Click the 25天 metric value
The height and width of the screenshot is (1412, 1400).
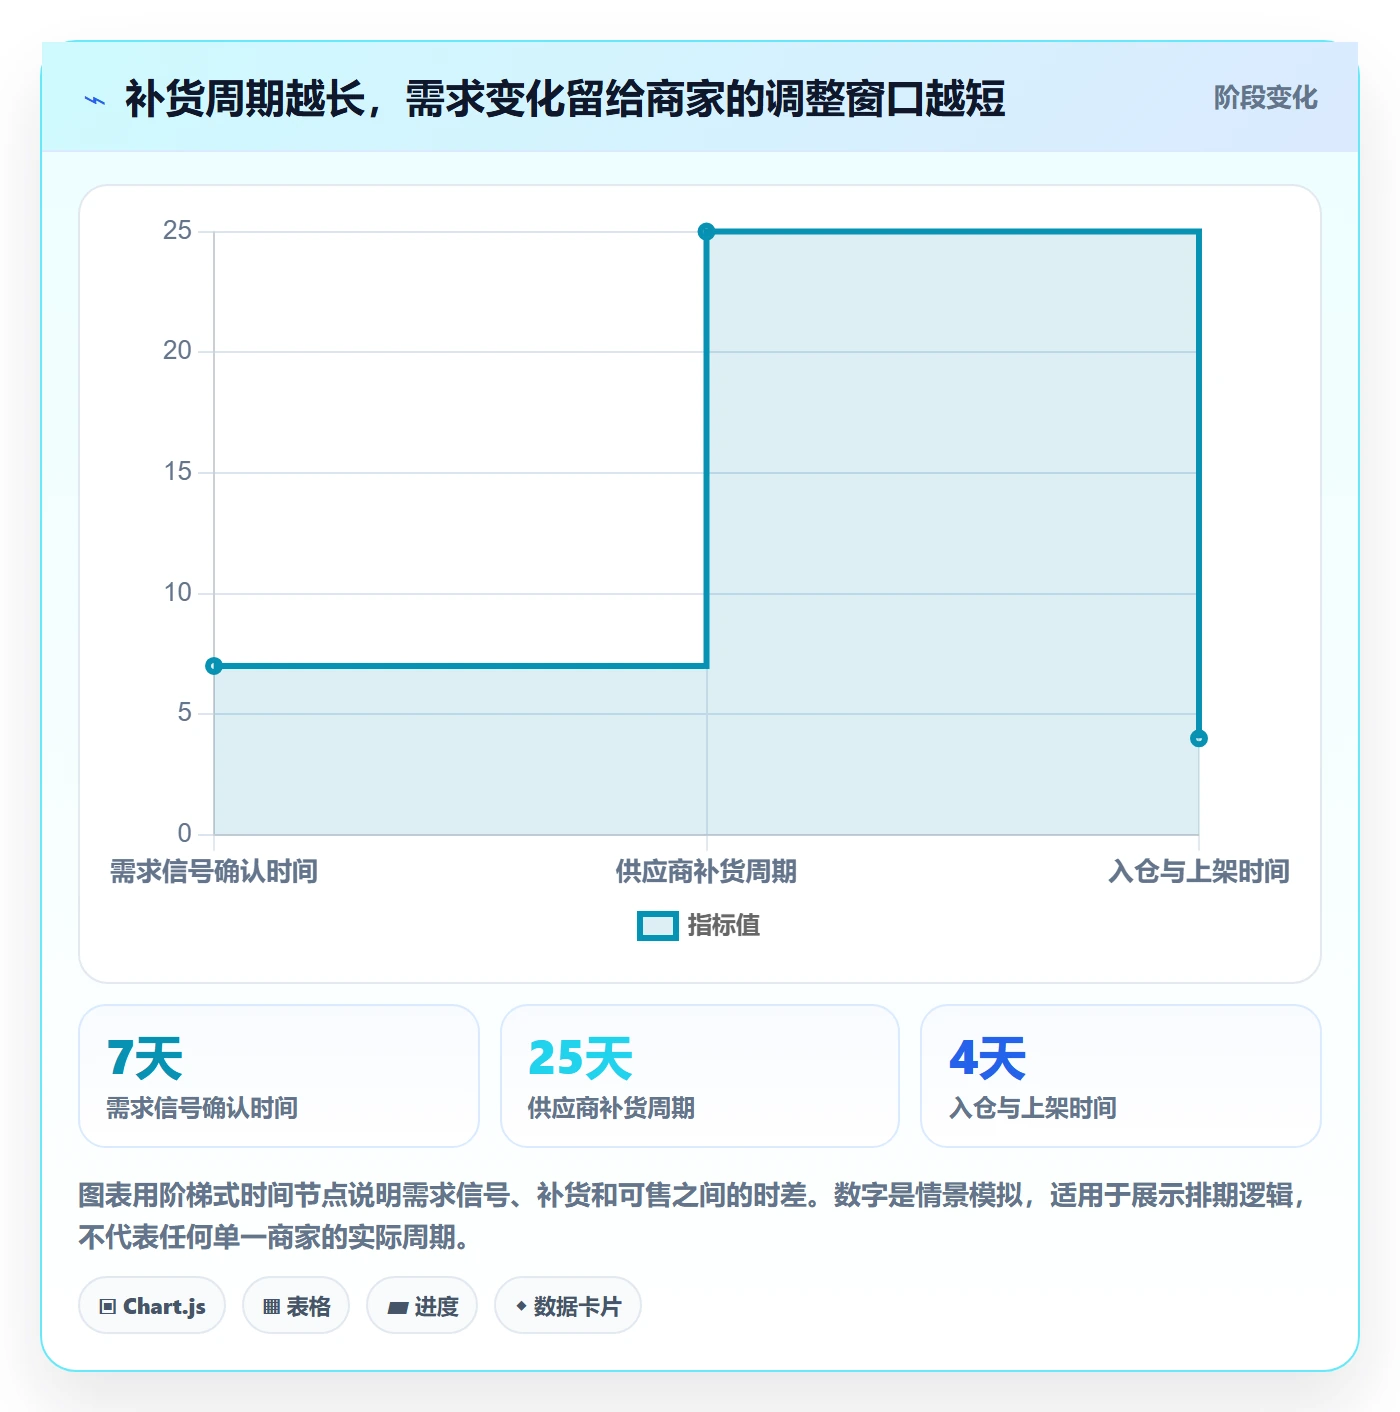coord(580,1058)
